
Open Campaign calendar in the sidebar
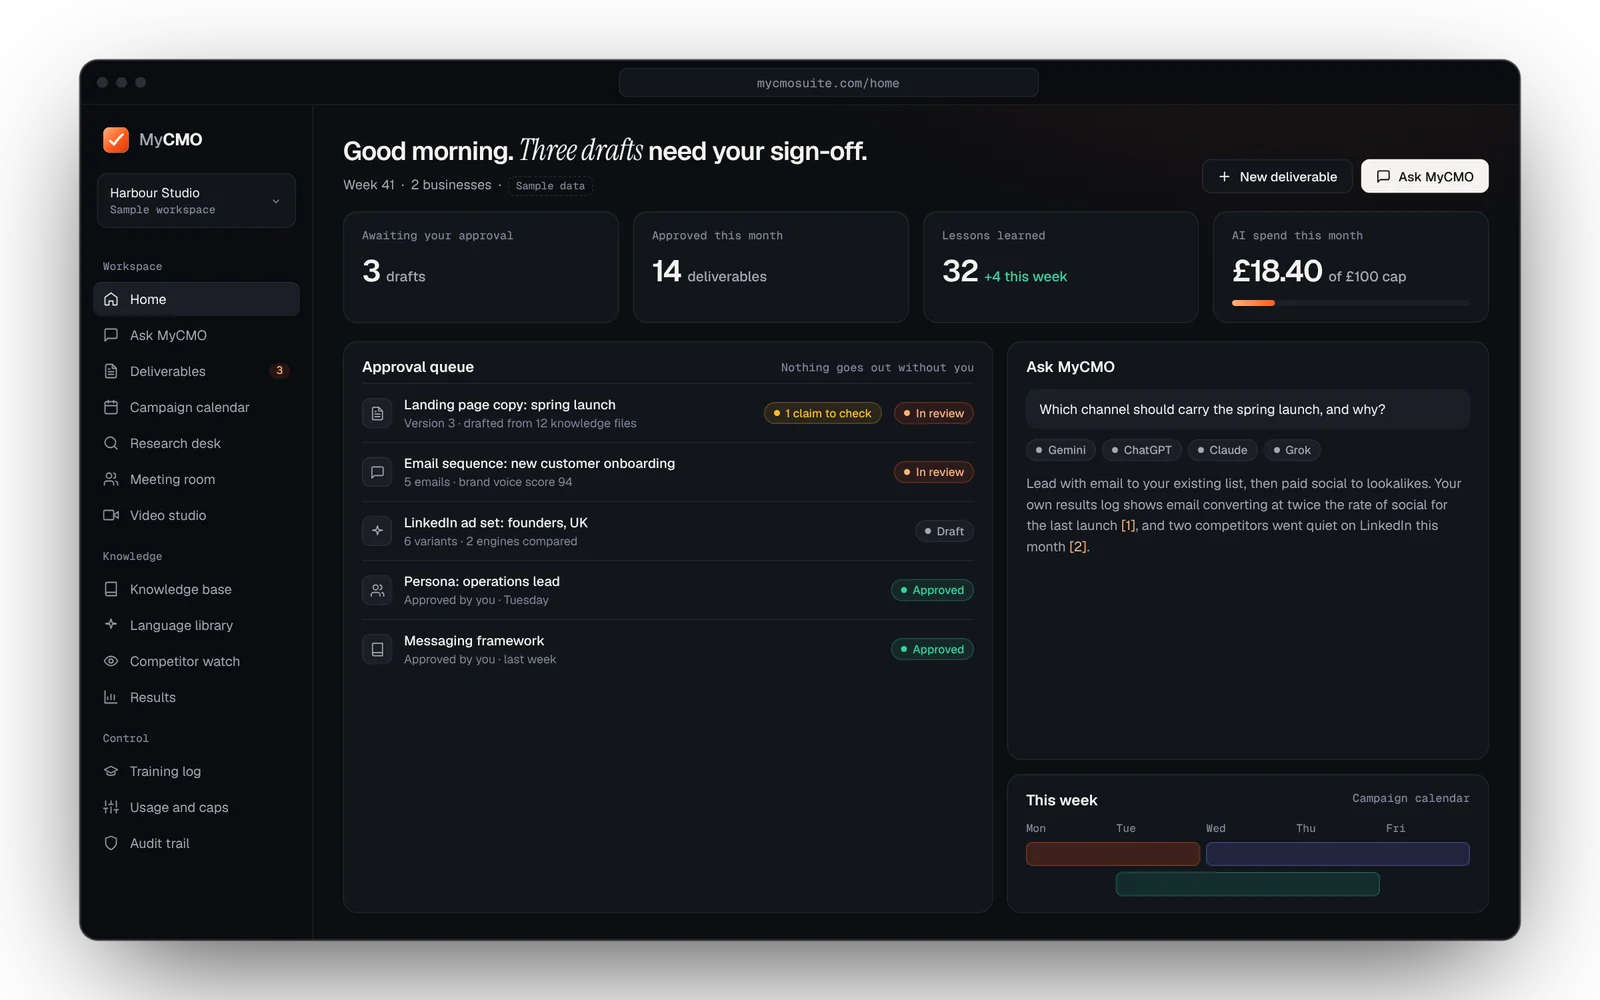click(x=196, y=407)
